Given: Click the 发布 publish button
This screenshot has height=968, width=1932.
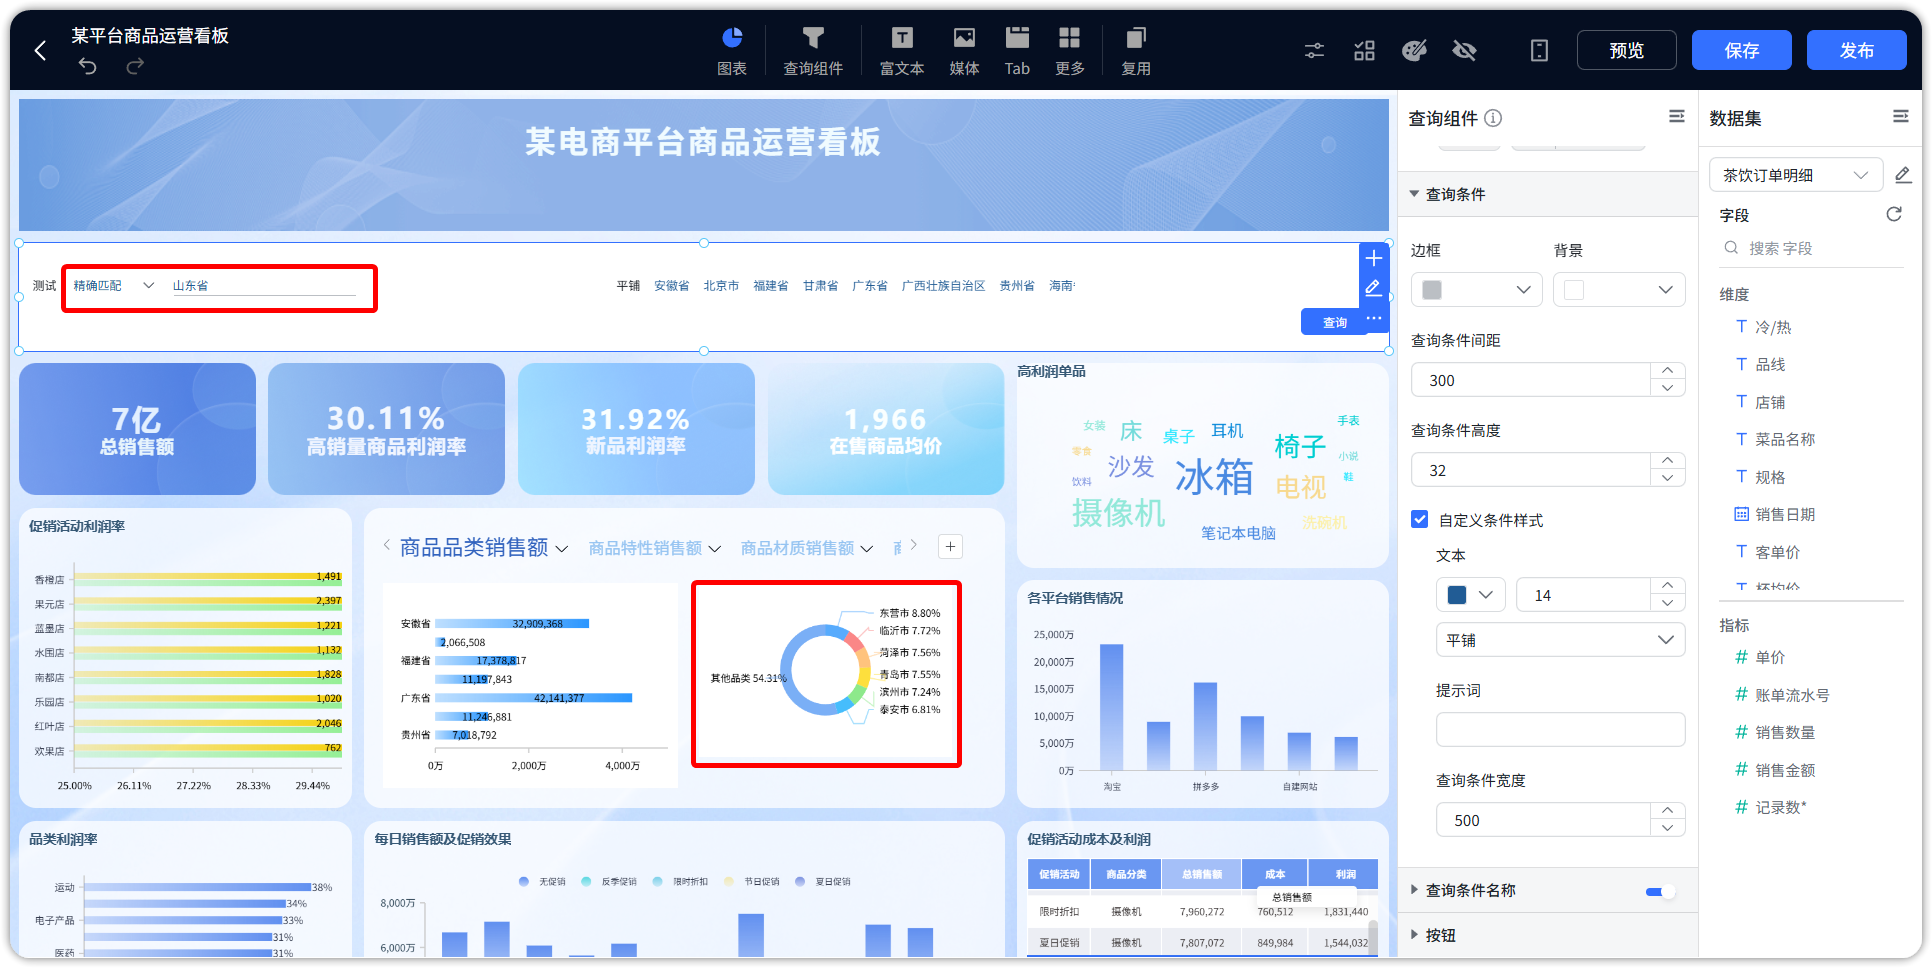Looking at the screenshot, I should pos(1856,50).
